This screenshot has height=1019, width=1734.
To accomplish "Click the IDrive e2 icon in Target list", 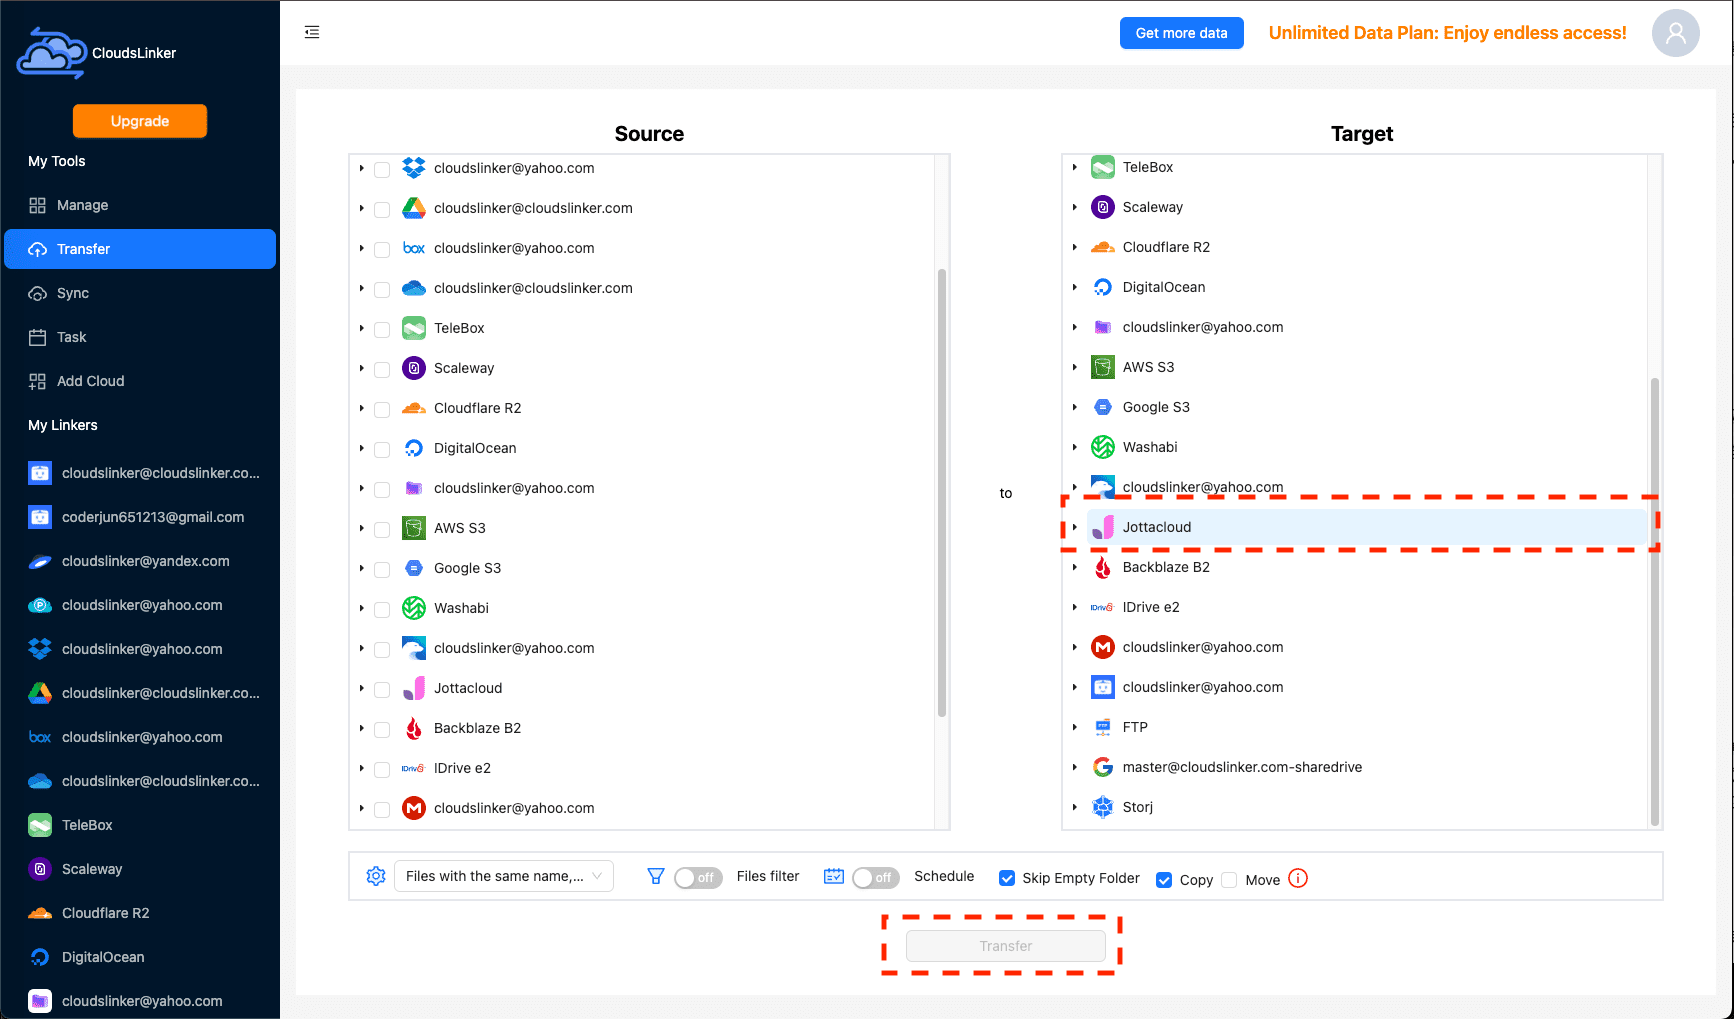I will (1103, 607).
